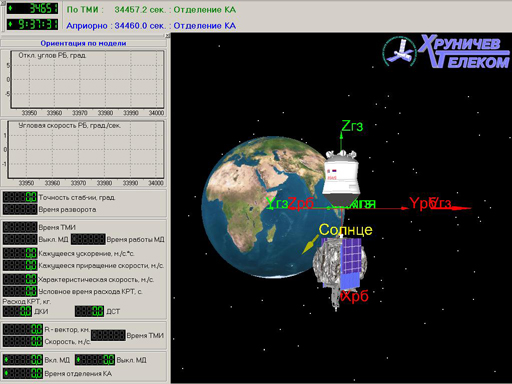Click the 9:37:31 clock display
This screenshot has width=512, height=384.
[32, 24]
